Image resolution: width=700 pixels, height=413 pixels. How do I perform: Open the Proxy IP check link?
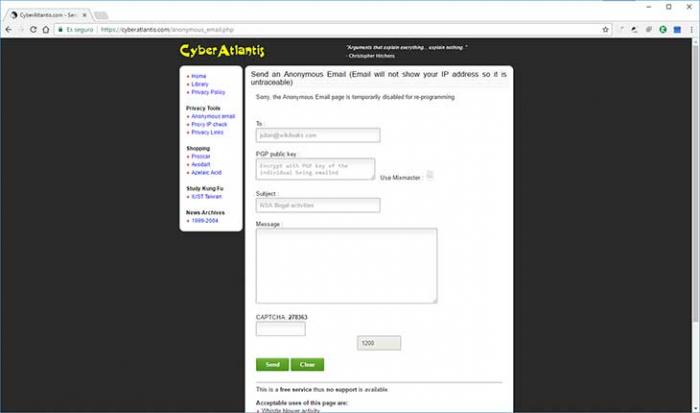coord(209,125)
